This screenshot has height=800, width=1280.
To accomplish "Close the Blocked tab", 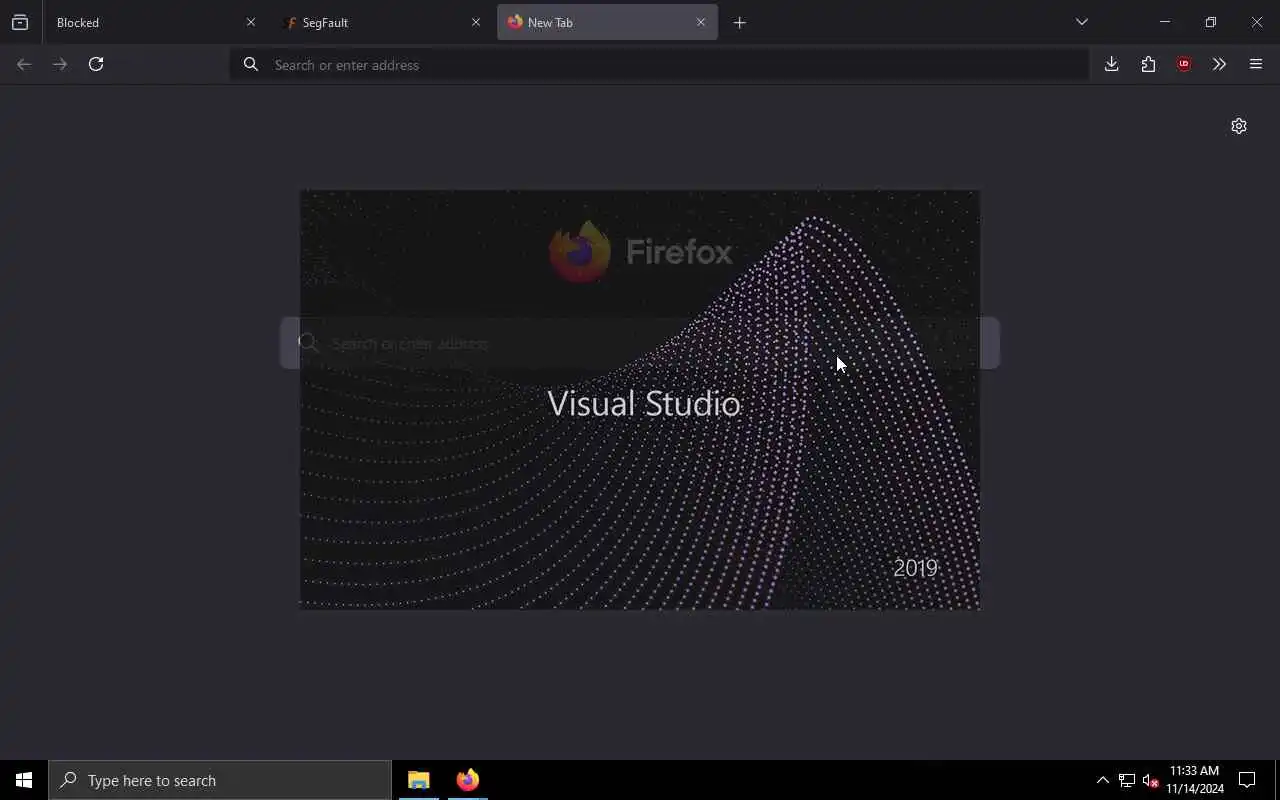I will click(x=251, y=22).
